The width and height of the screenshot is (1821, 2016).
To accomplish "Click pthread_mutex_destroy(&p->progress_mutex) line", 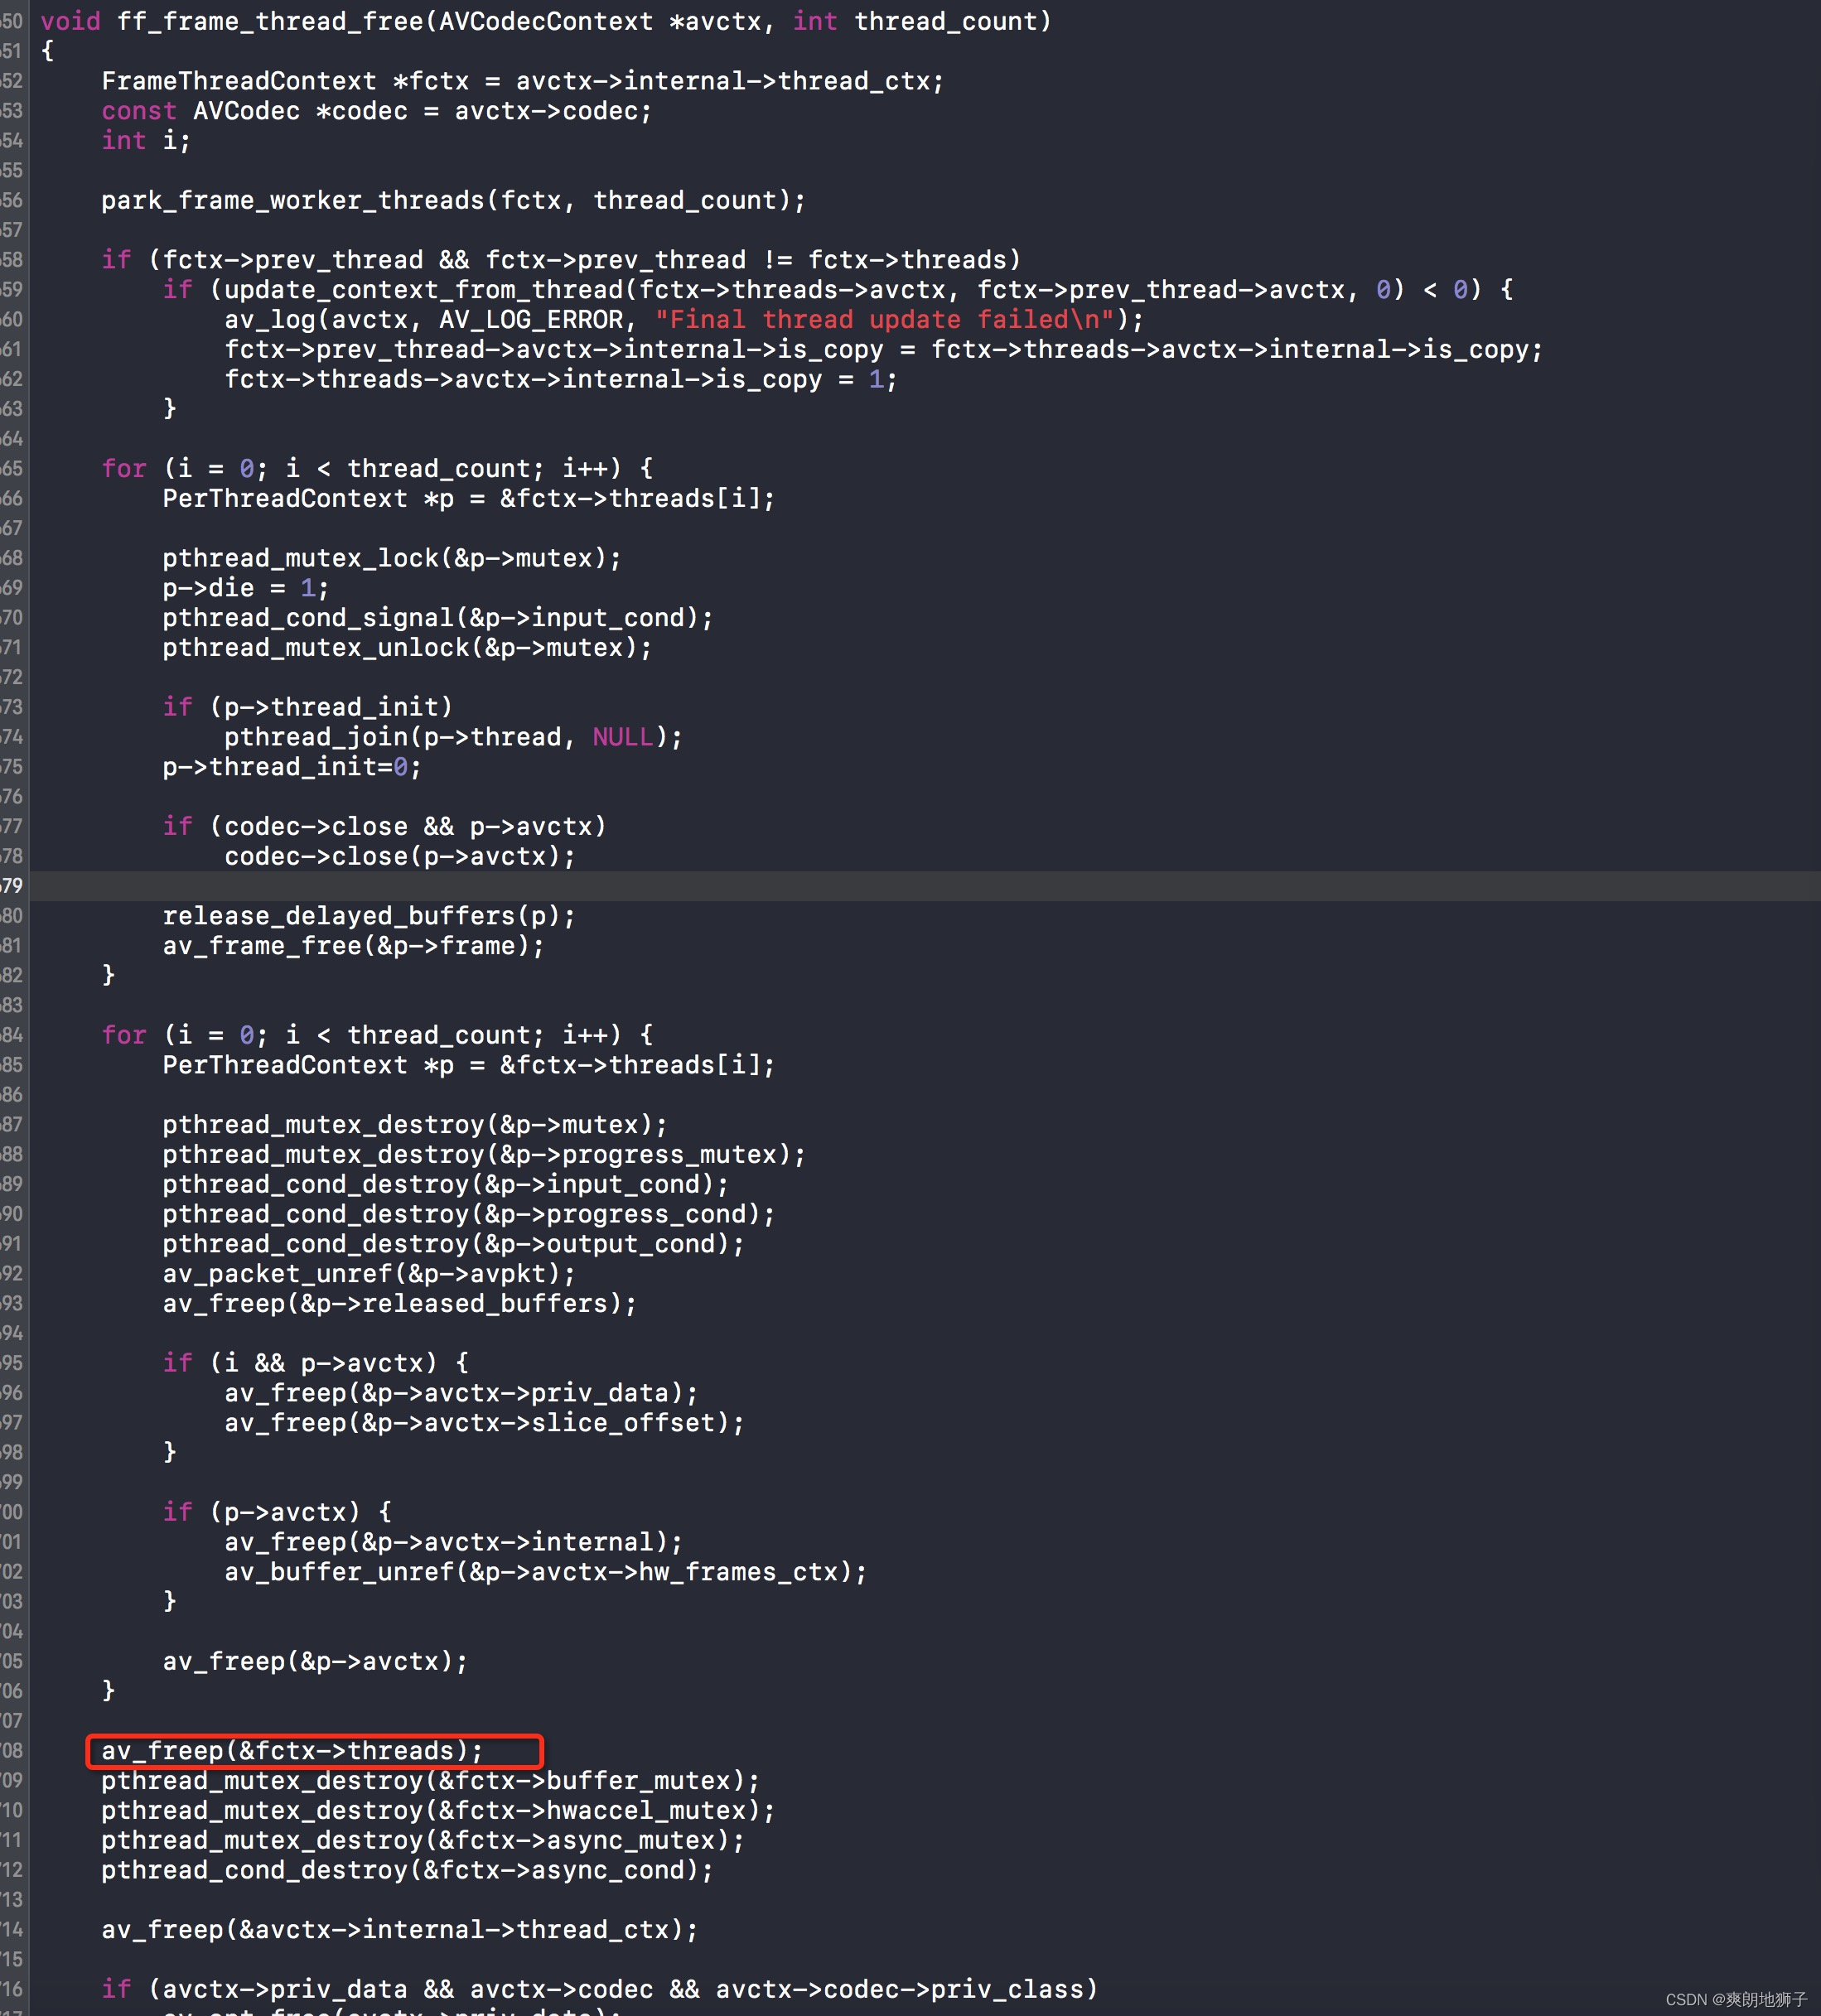I will [x=484, y=1155].
